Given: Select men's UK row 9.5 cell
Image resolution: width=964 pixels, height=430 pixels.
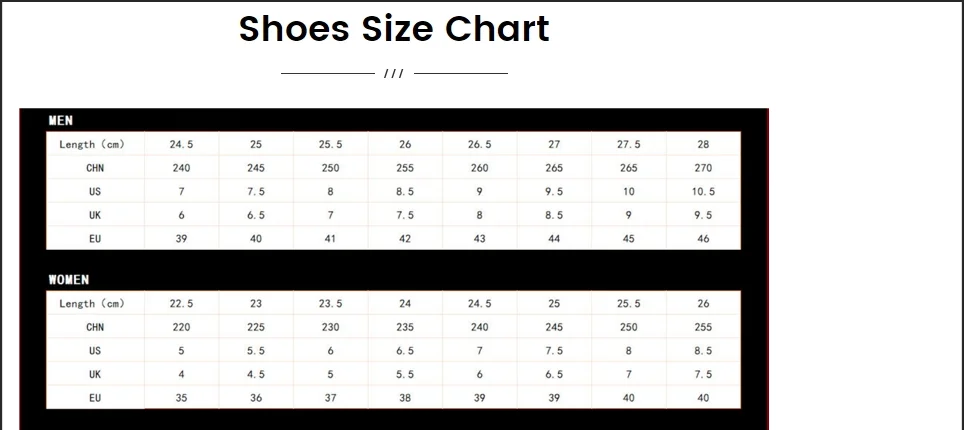Looking at the screenshot, I should coord(703,215).
